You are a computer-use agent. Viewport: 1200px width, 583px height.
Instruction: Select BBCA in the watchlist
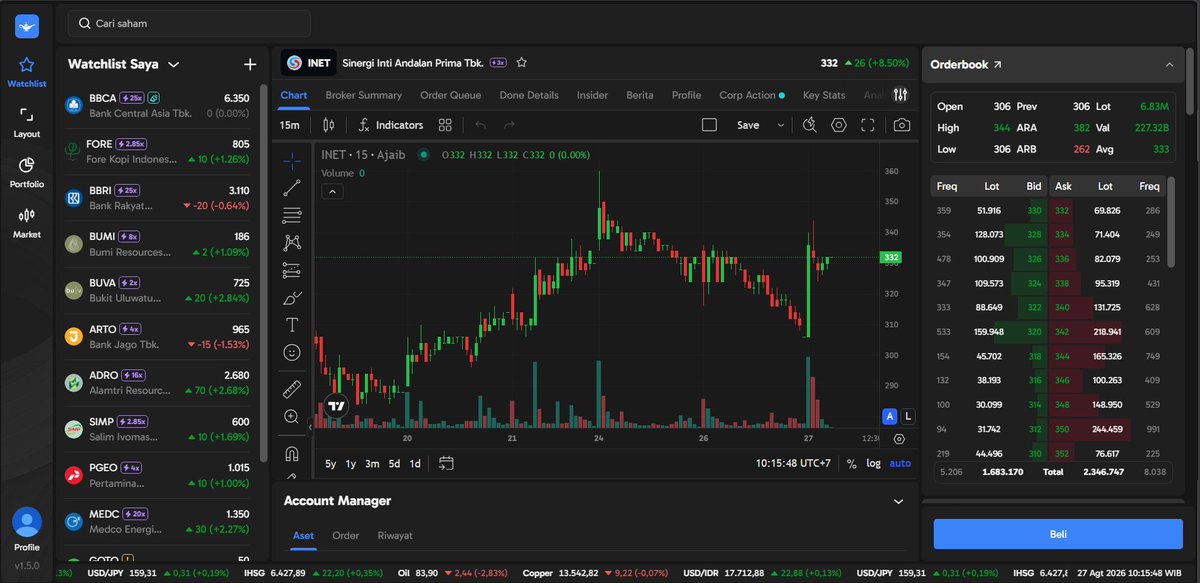coord(158,105)
